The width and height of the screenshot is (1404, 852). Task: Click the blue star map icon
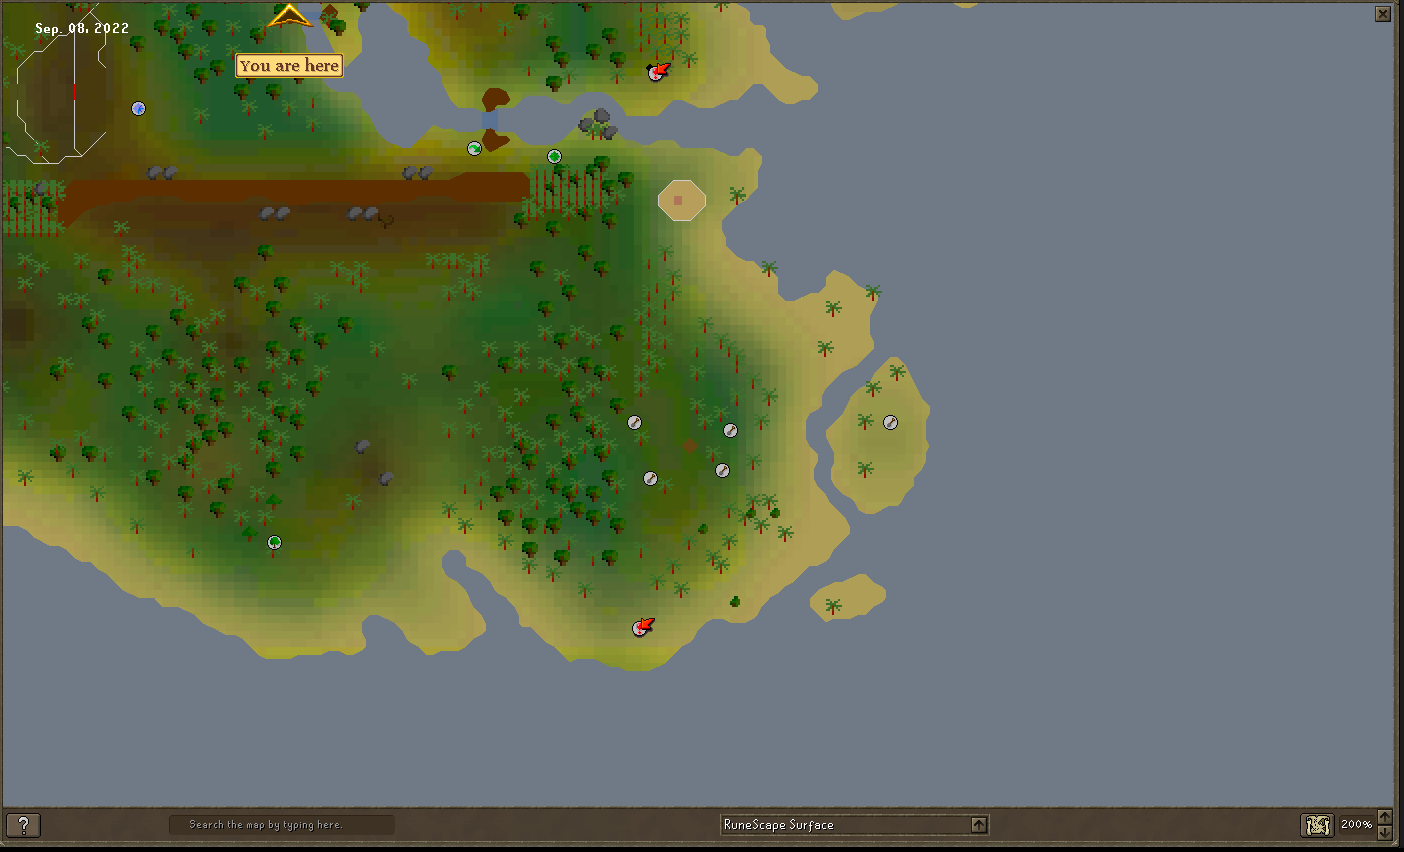tap(139, 108)
